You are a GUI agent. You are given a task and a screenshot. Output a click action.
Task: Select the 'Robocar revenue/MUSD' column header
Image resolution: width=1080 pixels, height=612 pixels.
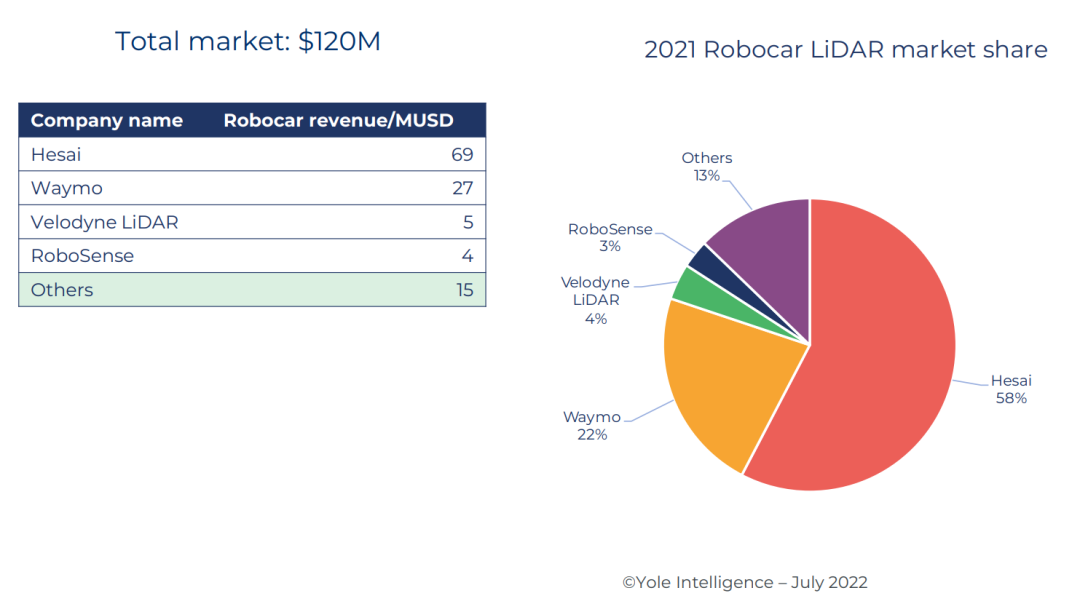click(338, 121)
